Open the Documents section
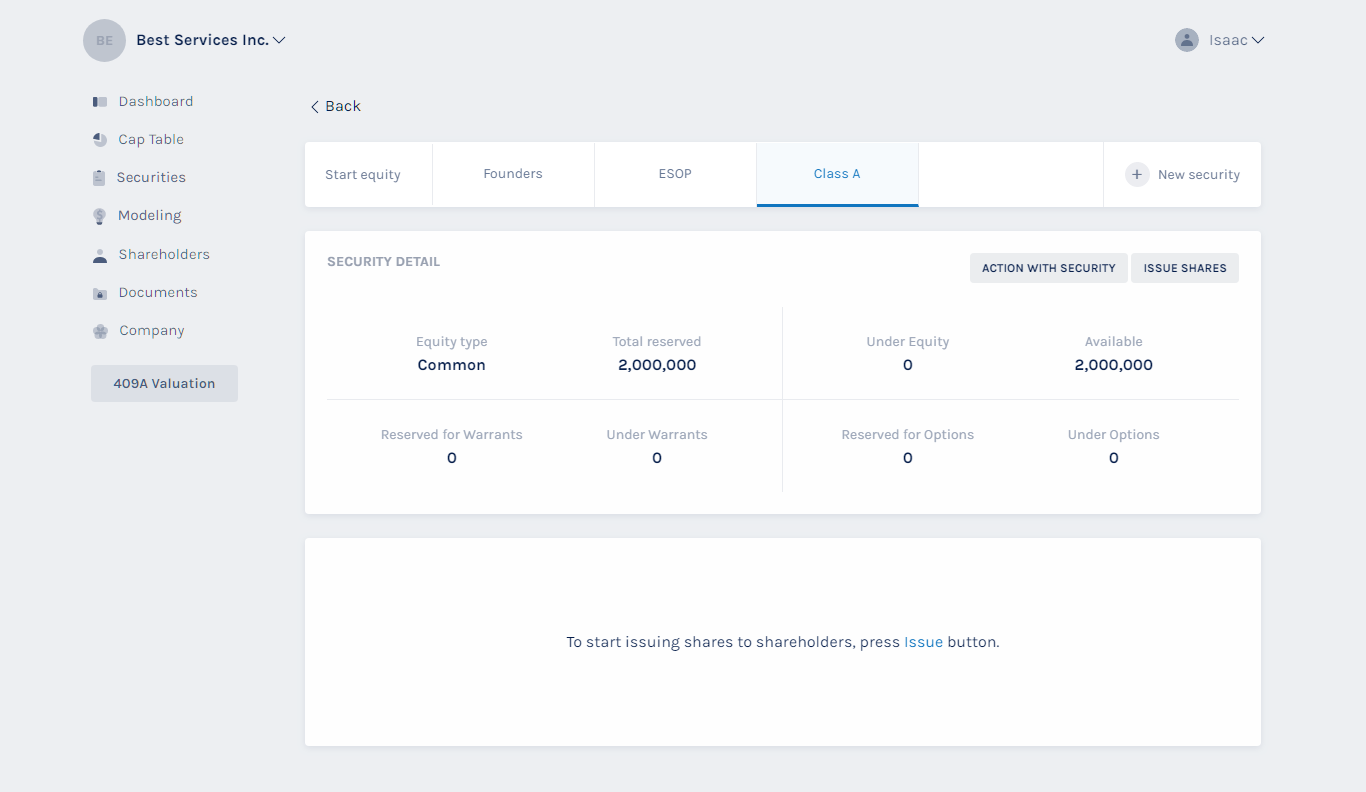 tap(158, 293)
